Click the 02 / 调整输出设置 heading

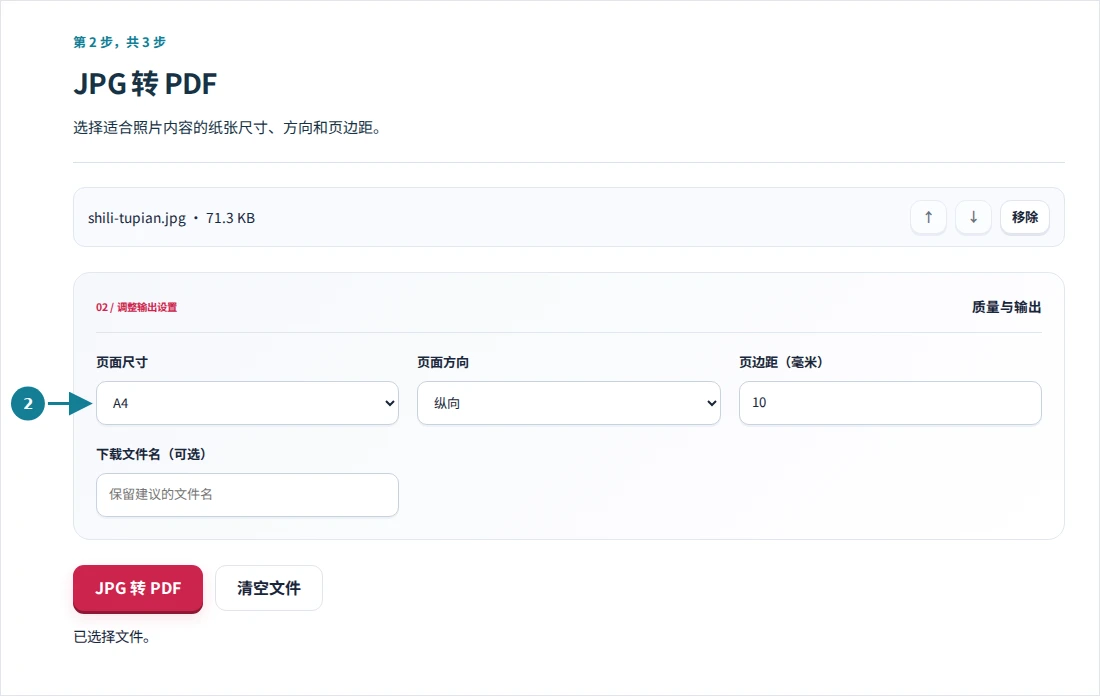pyautogui.click(x=136, y=307)
